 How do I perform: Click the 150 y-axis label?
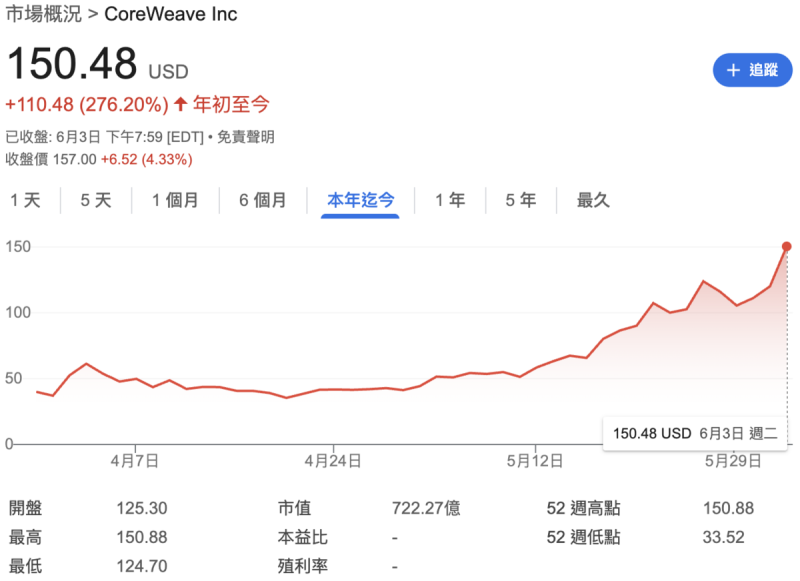[x=18, y=247]
